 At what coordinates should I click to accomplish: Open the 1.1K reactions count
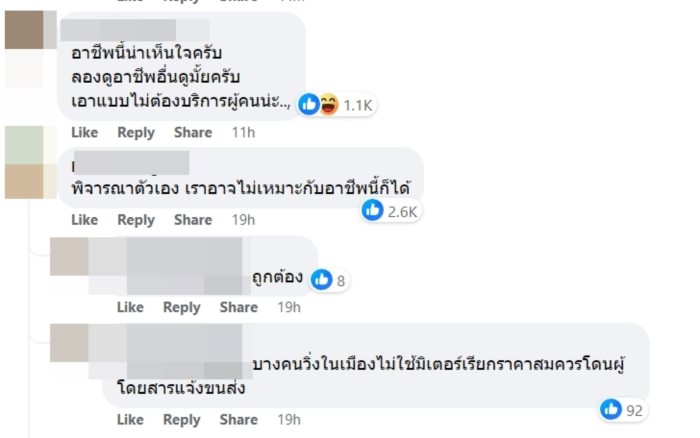coord(360,104)
